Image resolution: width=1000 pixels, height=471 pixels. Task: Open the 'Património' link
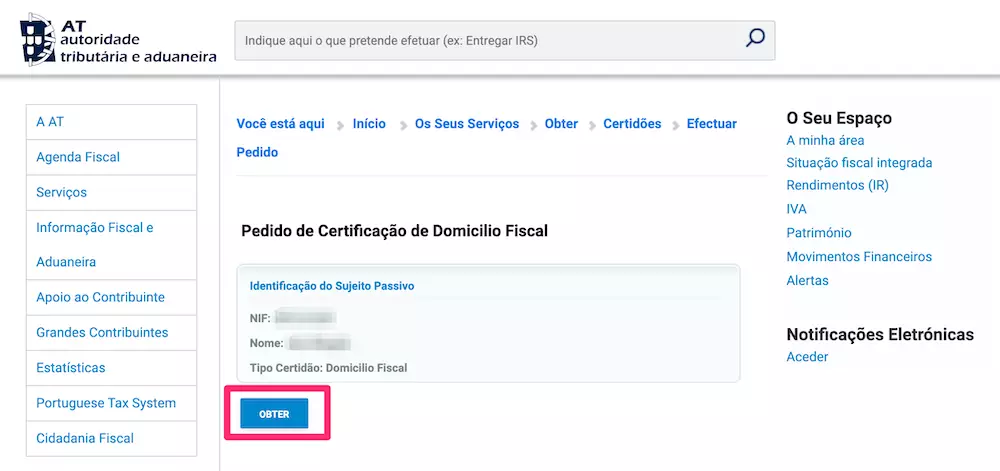[x=819, y=233]
